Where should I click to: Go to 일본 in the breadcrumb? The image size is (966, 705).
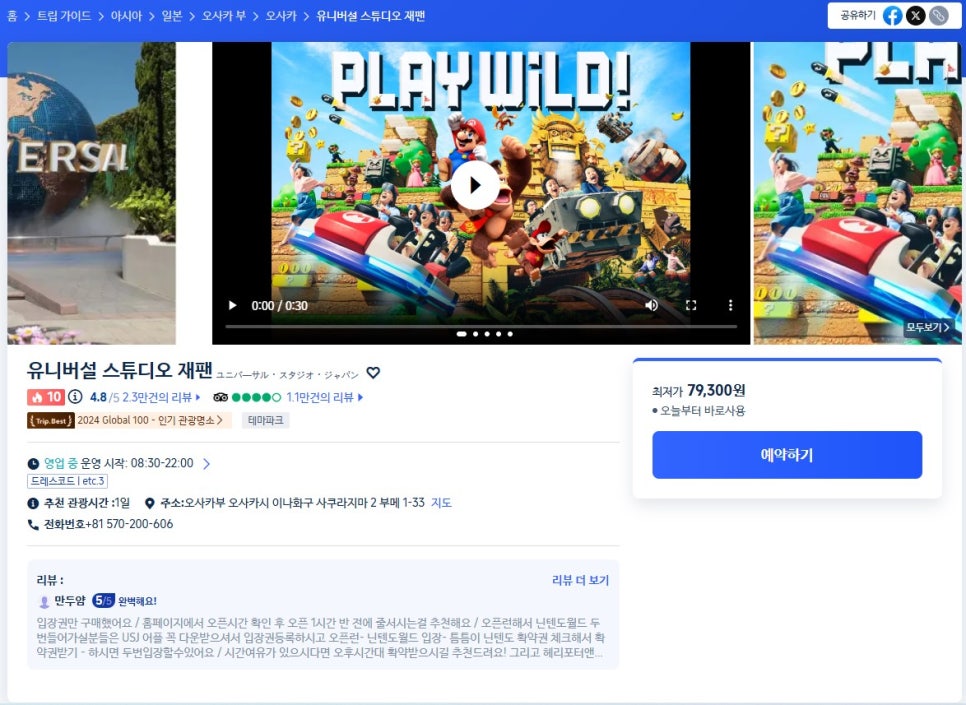click(x=172, y=16)
